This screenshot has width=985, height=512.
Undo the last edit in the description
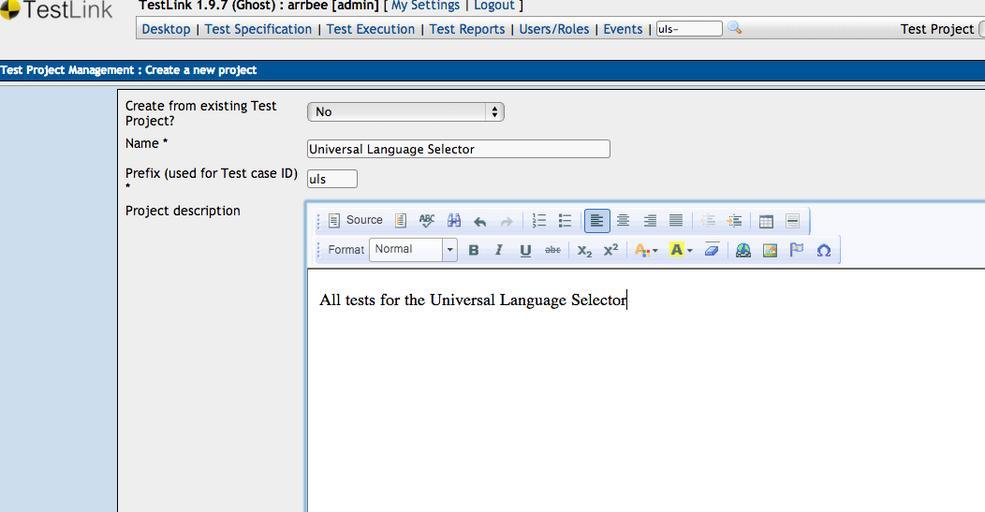point(480,221)
